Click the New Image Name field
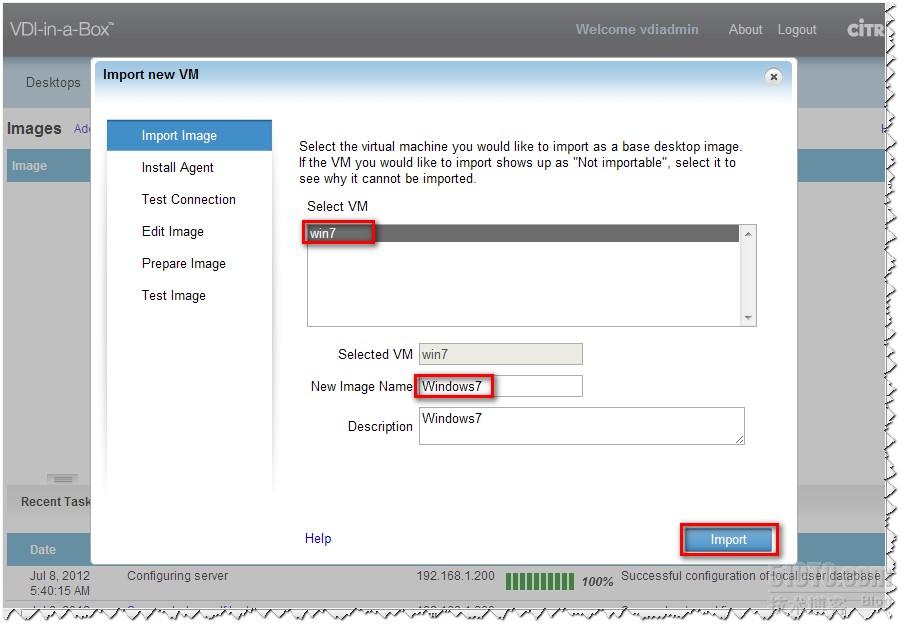The height and width of the screenshot is (629, 906). click(500, 386)
